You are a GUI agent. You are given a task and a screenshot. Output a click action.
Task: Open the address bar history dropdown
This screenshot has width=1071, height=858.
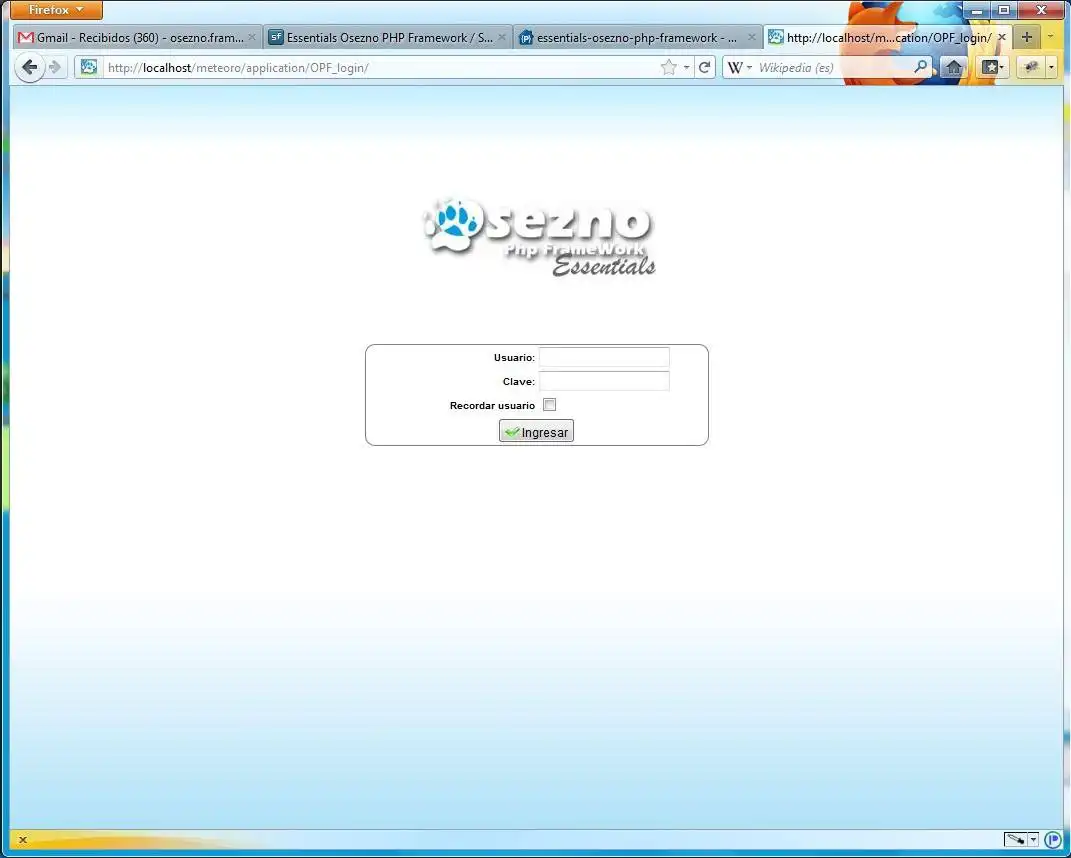[686, 67]
